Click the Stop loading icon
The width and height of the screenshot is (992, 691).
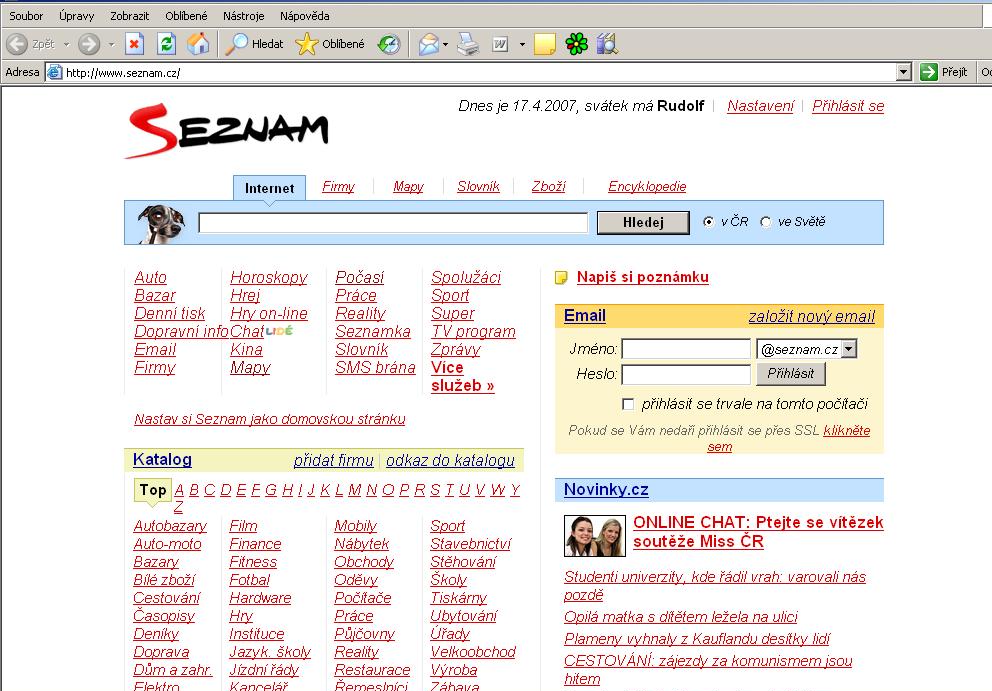(134, 44)
